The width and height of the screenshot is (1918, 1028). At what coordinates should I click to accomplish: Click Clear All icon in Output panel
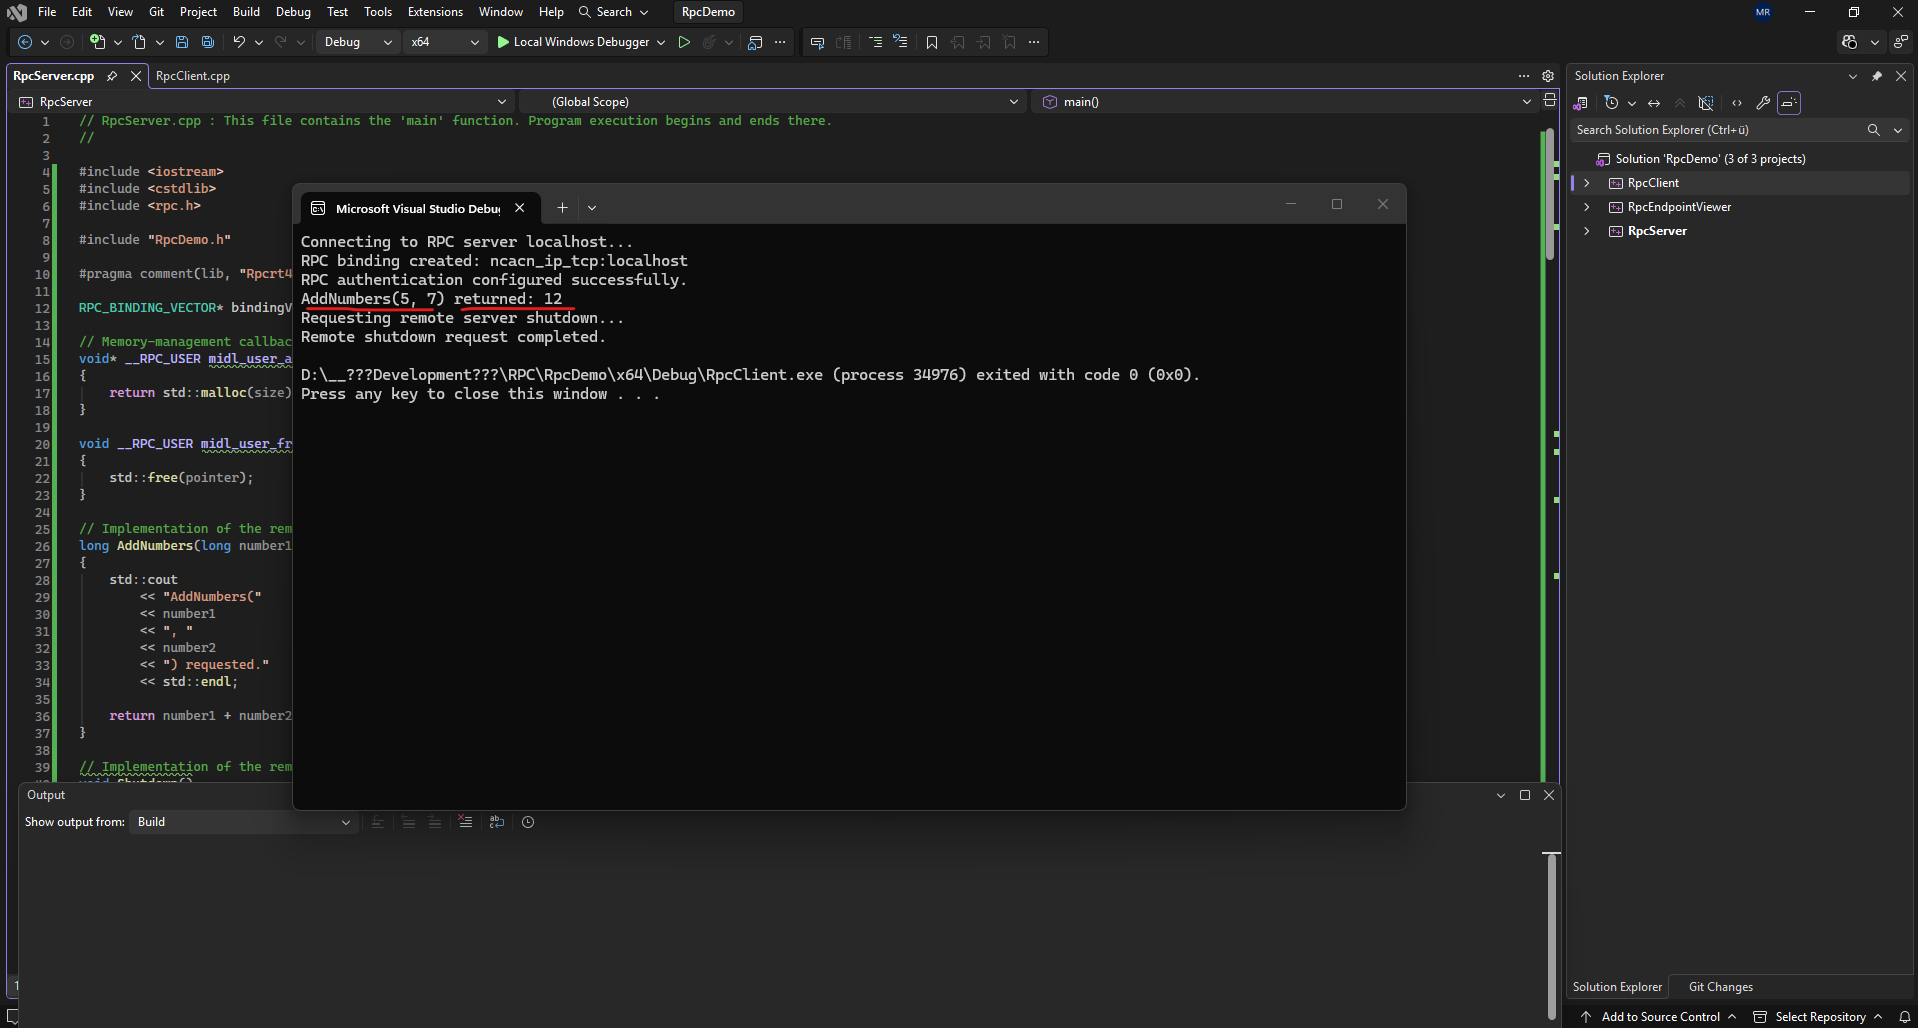(465, 822)
